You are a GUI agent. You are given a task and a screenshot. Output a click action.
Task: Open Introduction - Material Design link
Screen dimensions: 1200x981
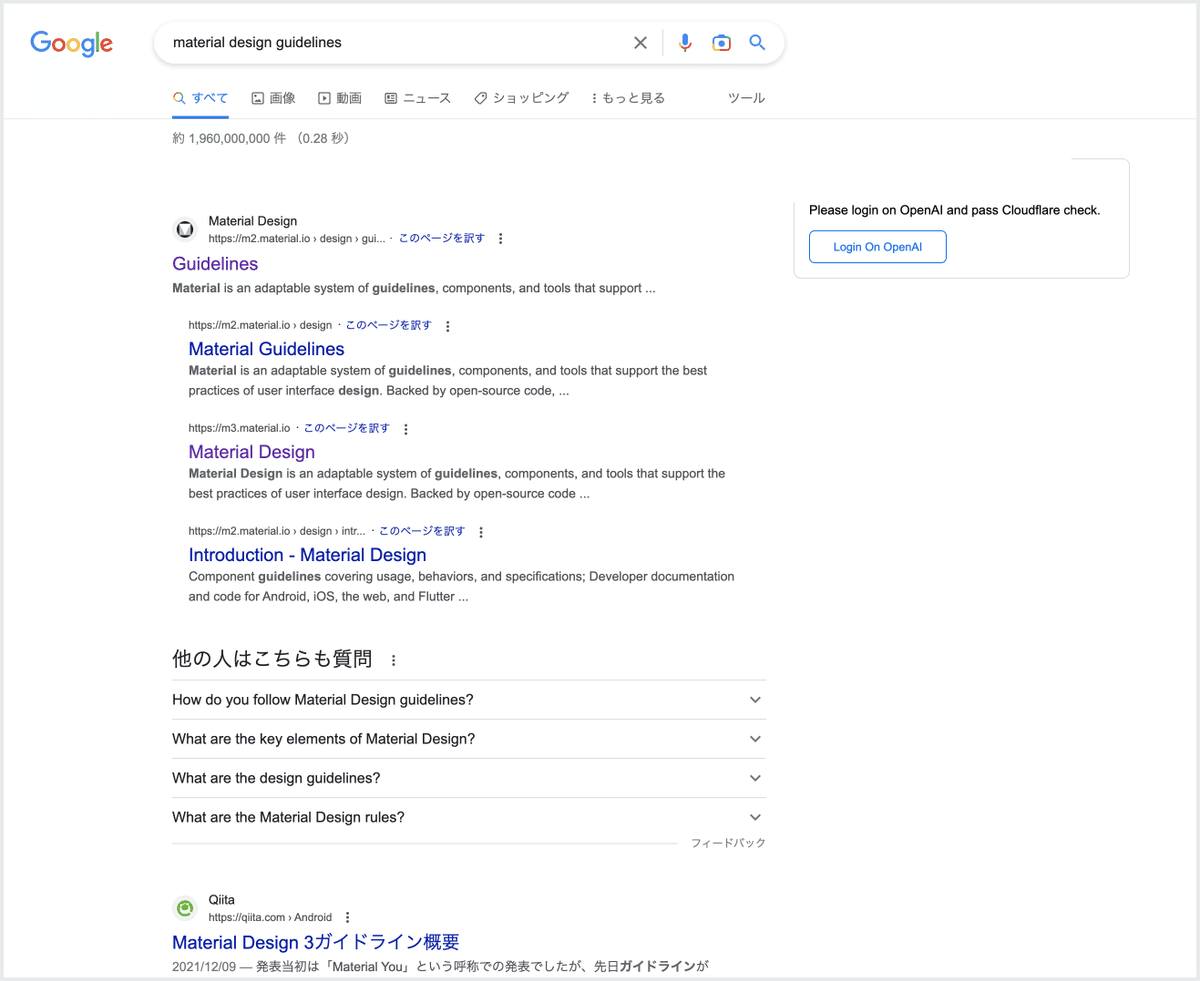pos(307,555)
